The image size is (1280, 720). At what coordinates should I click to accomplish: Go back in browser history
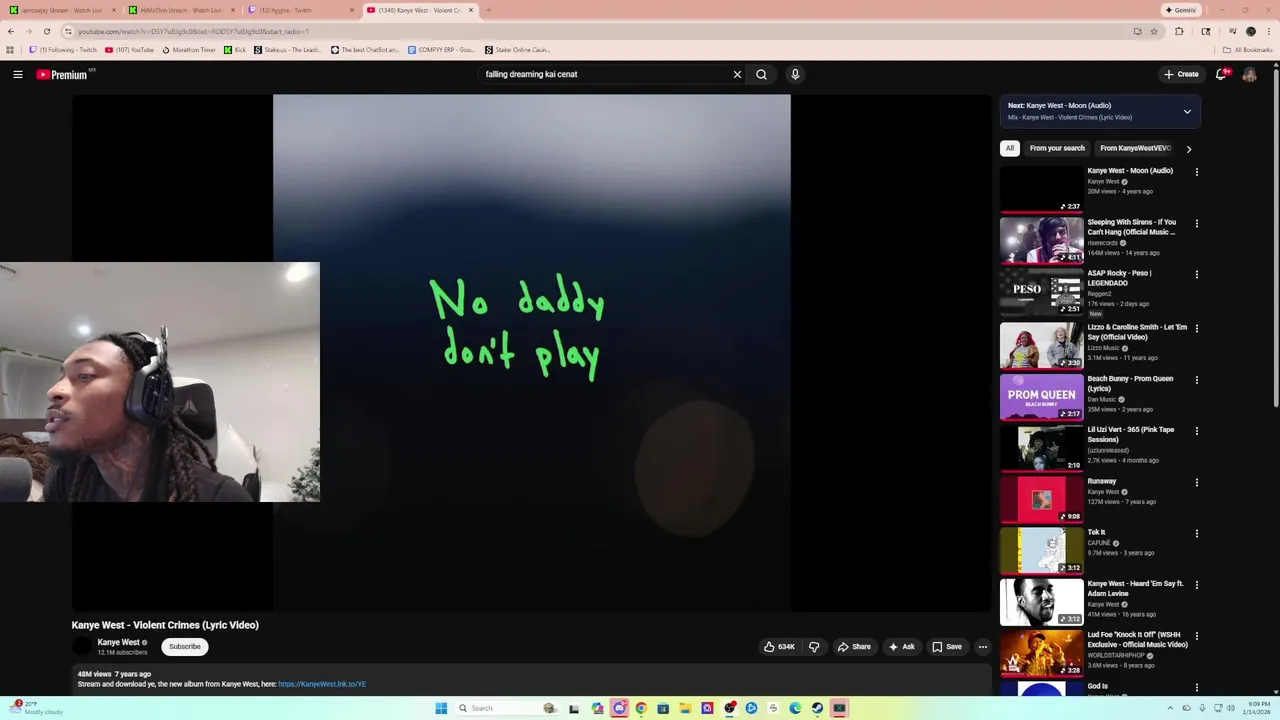click(11, 31)
